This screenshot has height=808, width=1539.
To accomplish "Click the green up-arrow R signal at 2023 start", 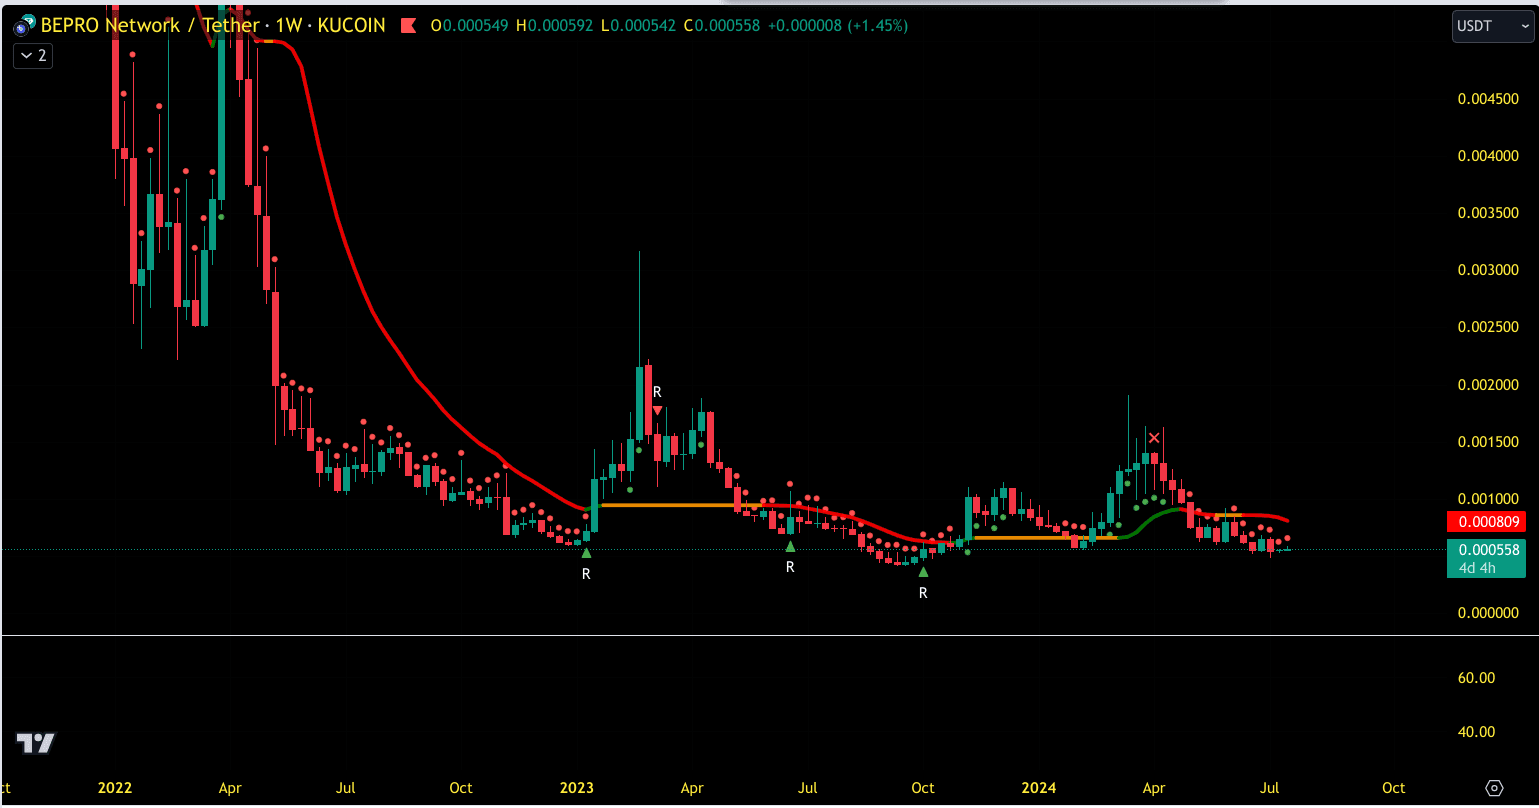I will click(586, 552).
